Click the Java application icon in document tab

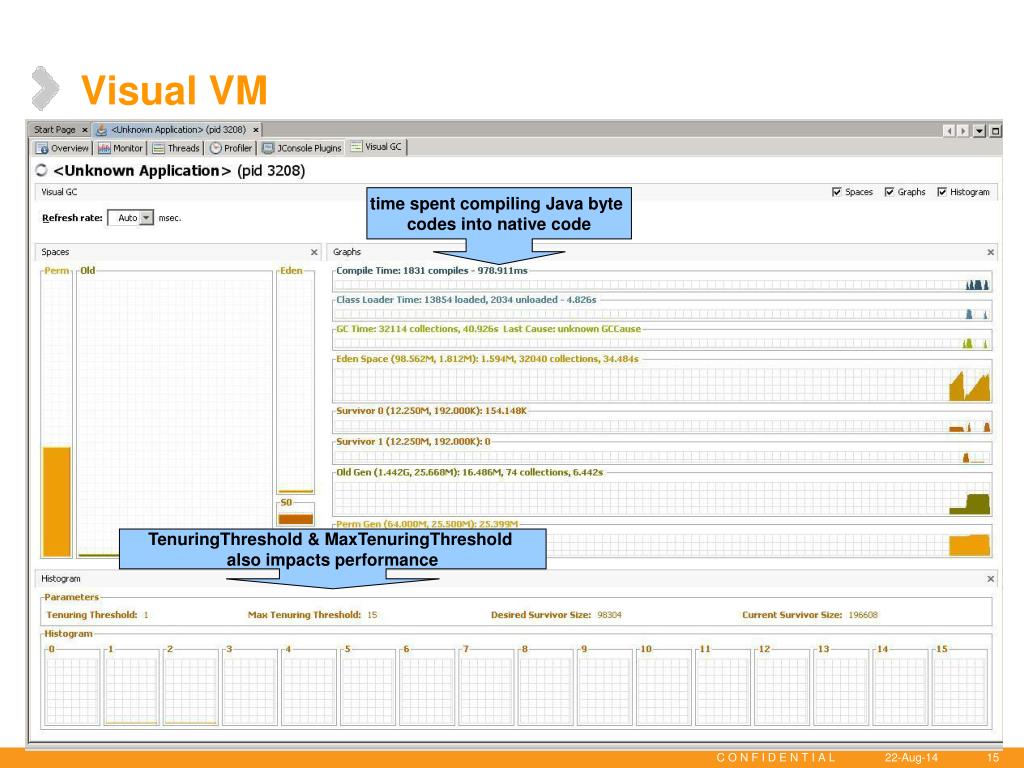101,130
